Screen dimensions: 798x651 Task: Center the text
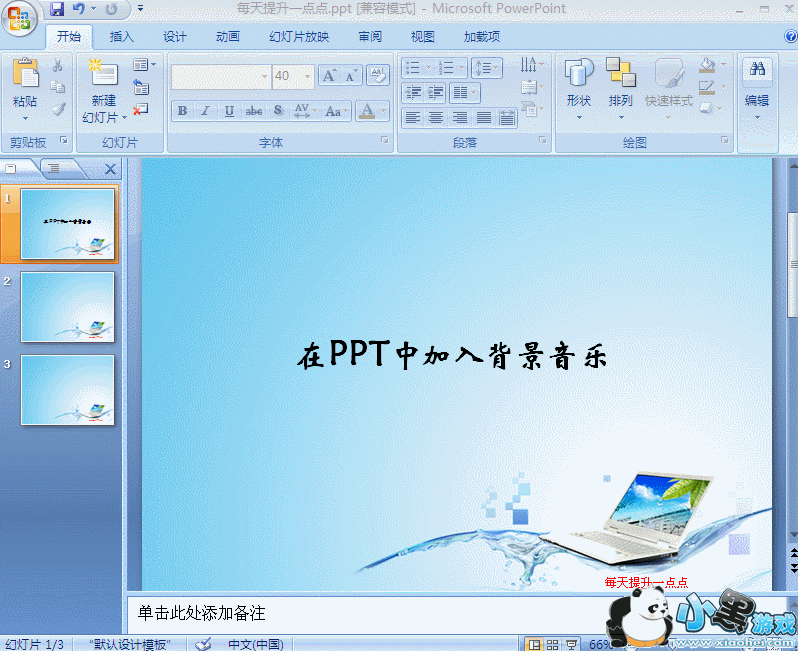pyautogui.click(x=436, y=118)
